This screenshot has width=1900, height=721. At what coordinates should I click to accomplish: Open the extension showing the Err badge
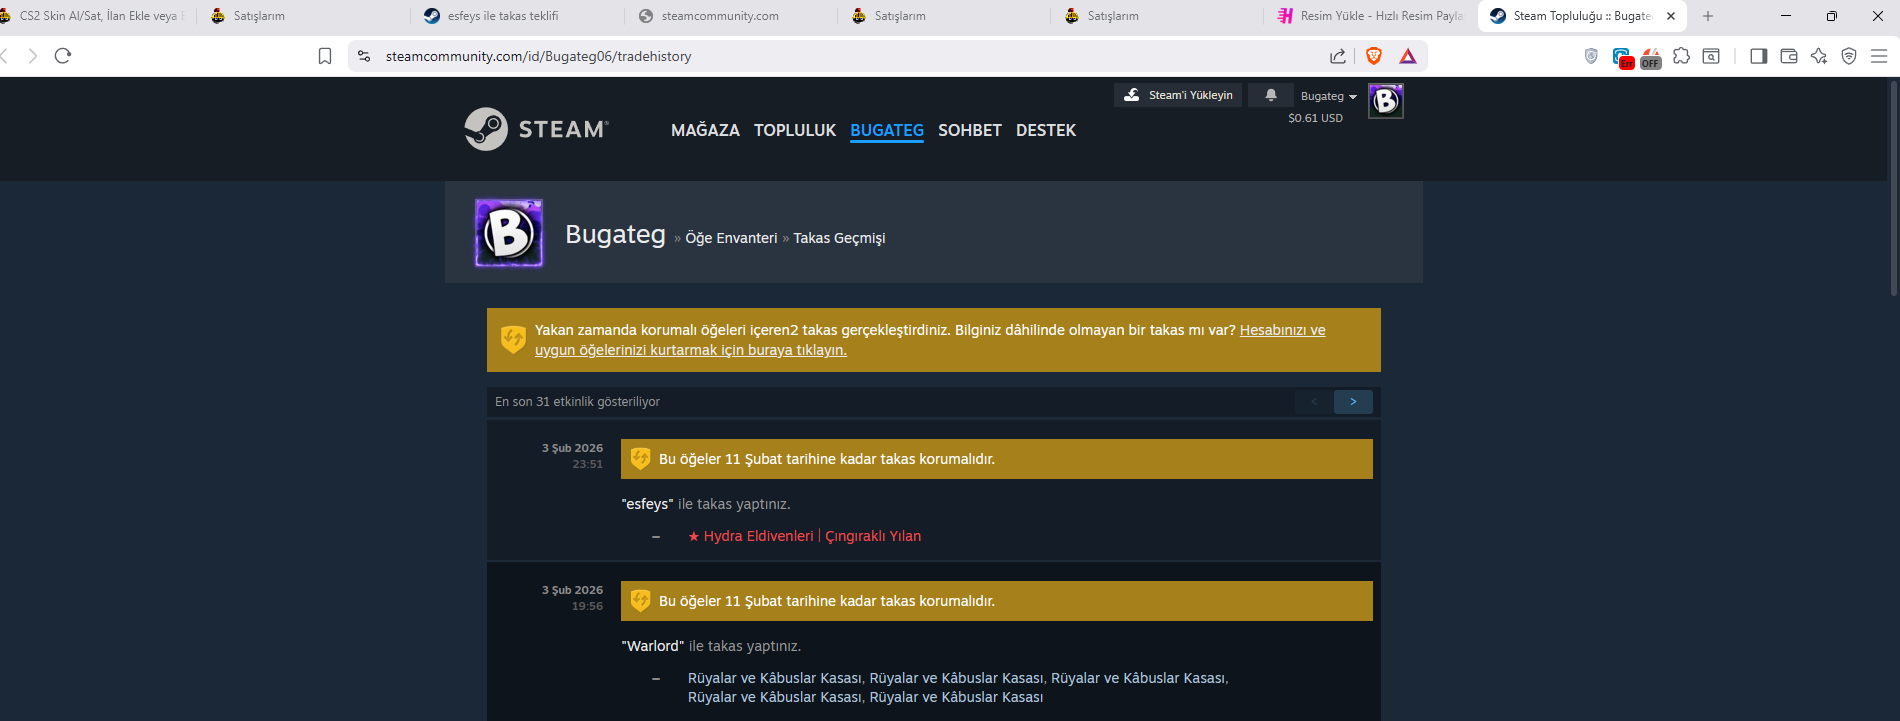click(1622, 57)
